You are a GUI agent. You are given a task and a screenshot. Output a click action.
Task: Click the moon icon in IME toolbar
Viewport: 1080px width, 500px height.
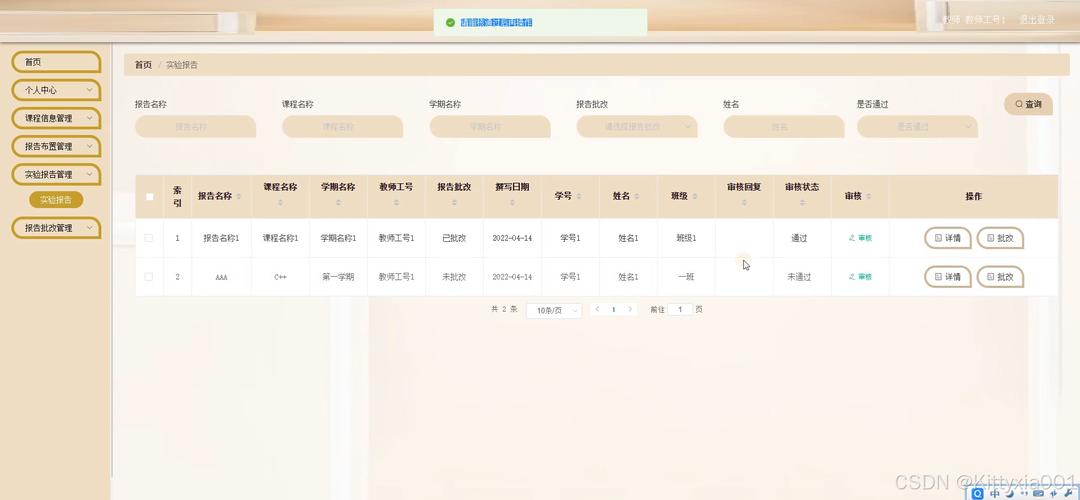point(1008,493)
